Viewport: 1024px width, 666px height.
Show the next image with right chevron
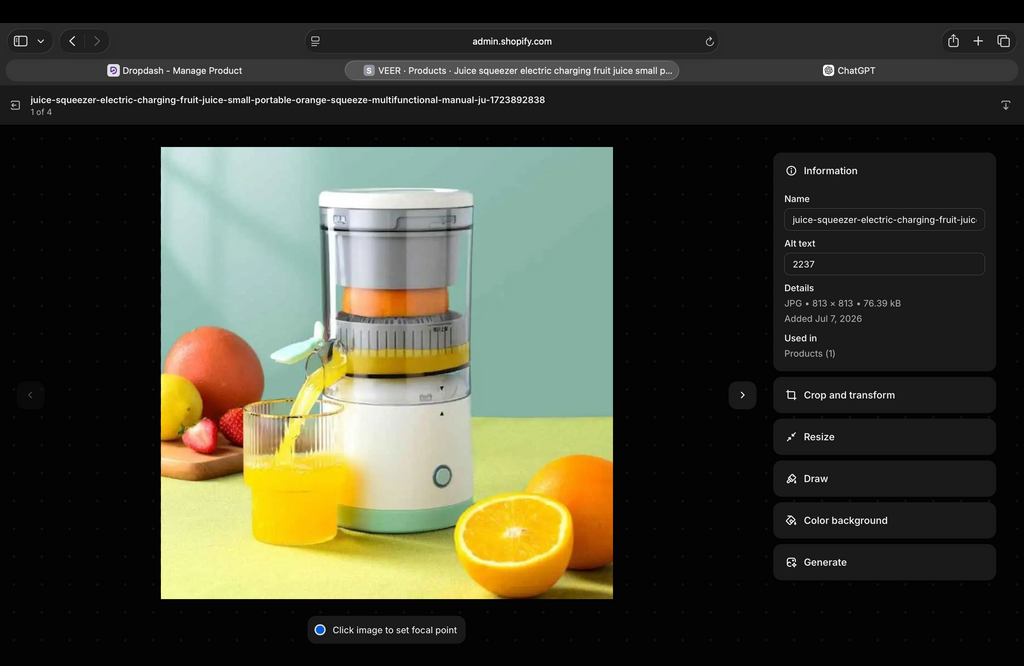(743, 395)
